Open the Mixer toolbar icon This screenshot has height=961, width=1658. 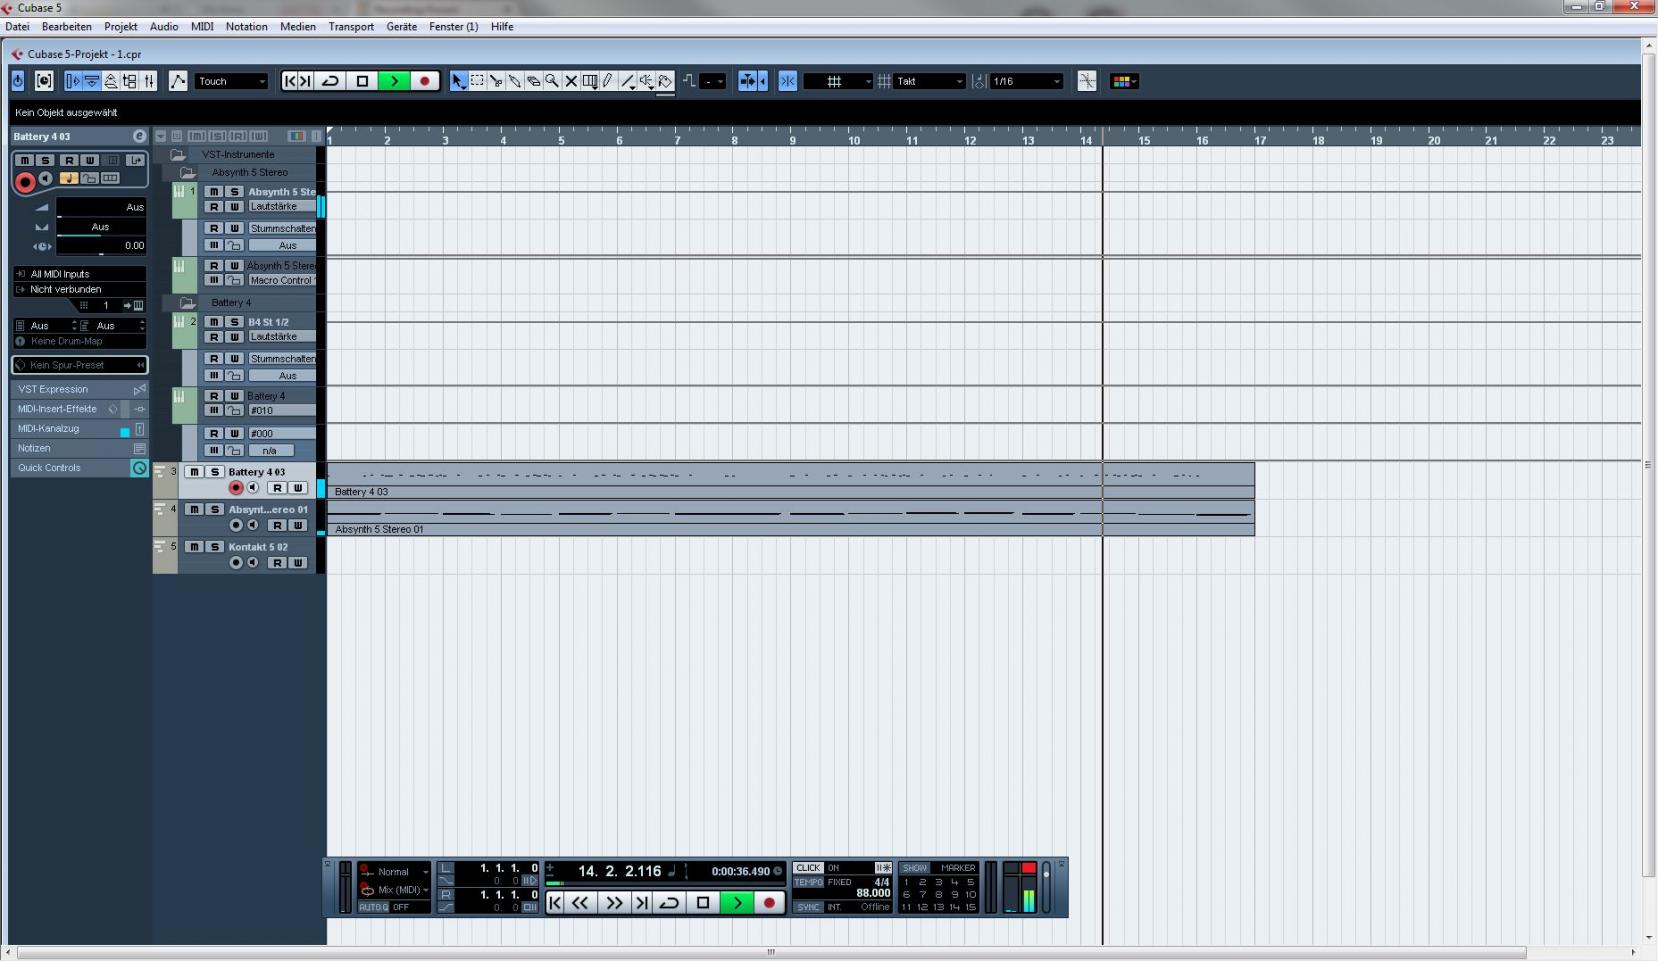click(x=149, y=81)
